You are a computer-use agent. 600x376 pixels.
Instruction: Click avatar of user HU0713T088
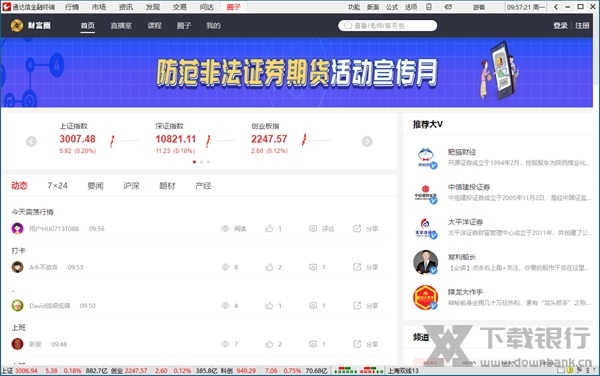17,229
